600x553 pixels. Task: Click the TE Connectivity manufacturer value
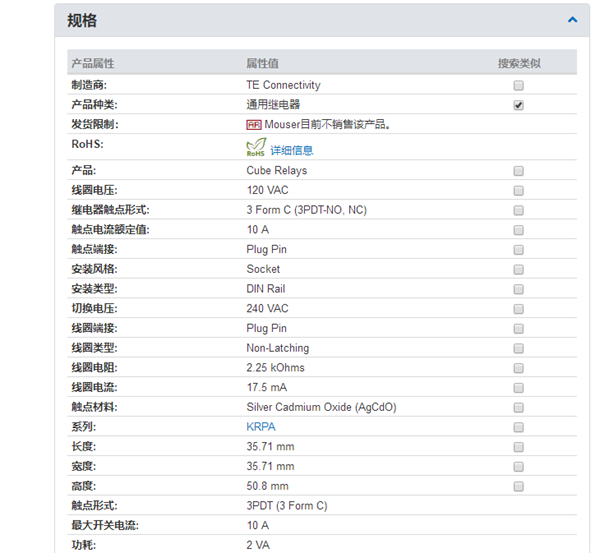pos(283,85)
